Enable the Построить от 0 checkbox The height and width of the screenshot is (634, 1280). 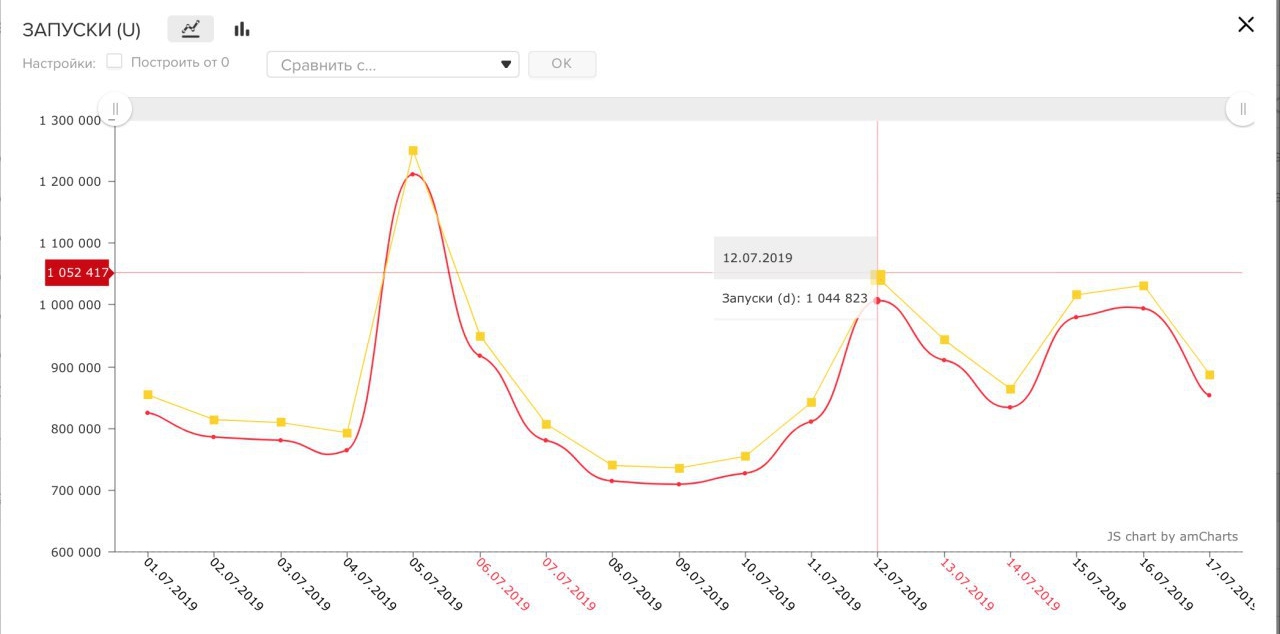tap(115, 62)
